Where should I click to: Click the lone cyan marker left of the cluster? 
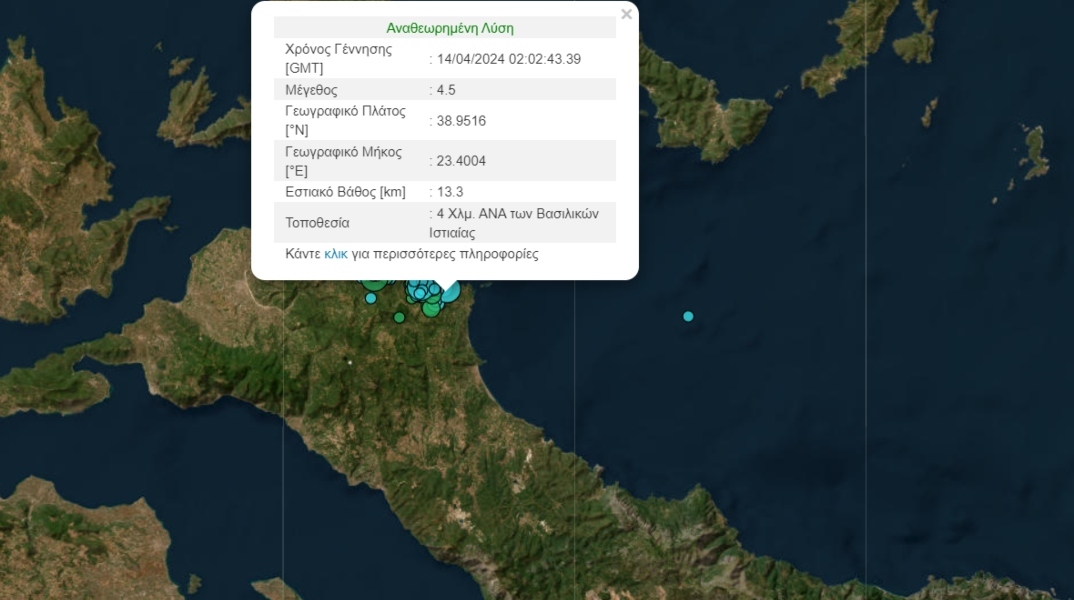[x=371, y=298]
